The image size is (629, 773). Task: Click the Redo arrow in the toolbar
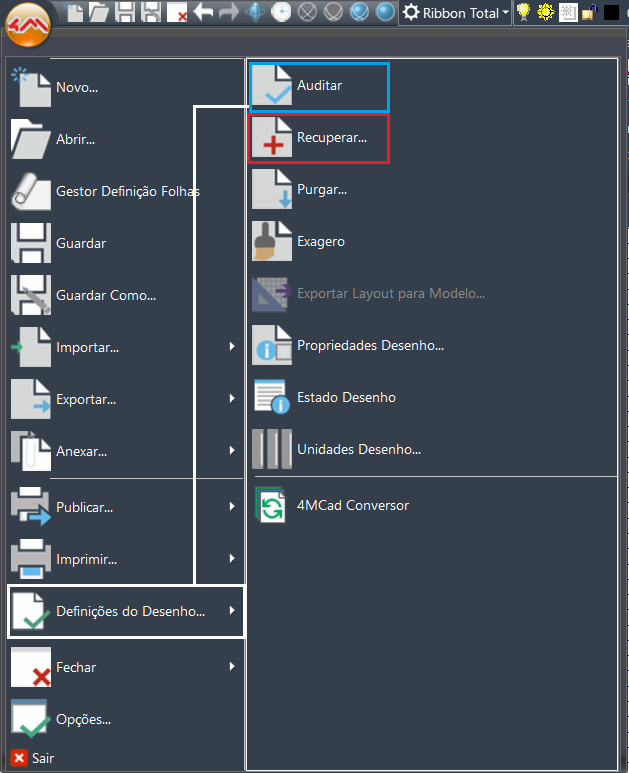coord(229,12)
